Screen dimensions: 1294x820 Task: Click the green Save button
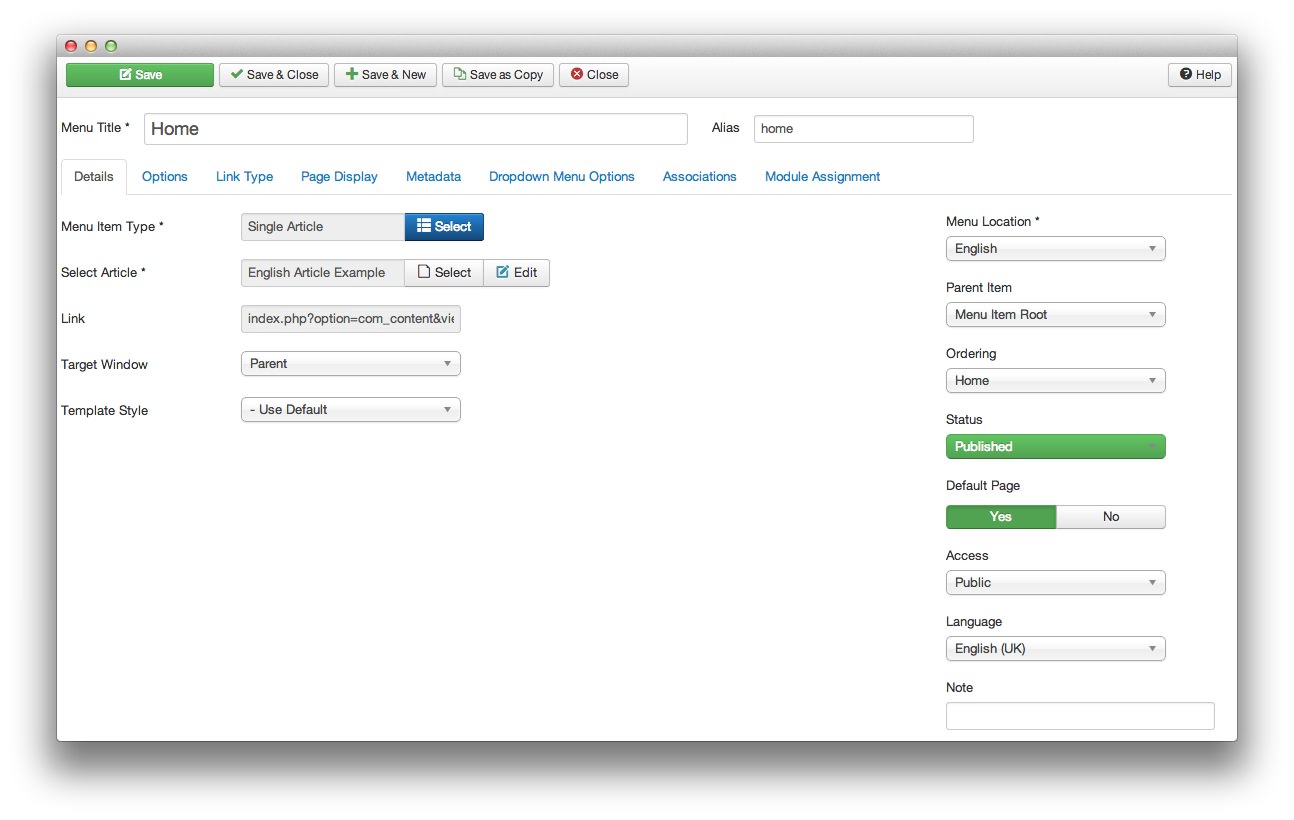[140, 75]
